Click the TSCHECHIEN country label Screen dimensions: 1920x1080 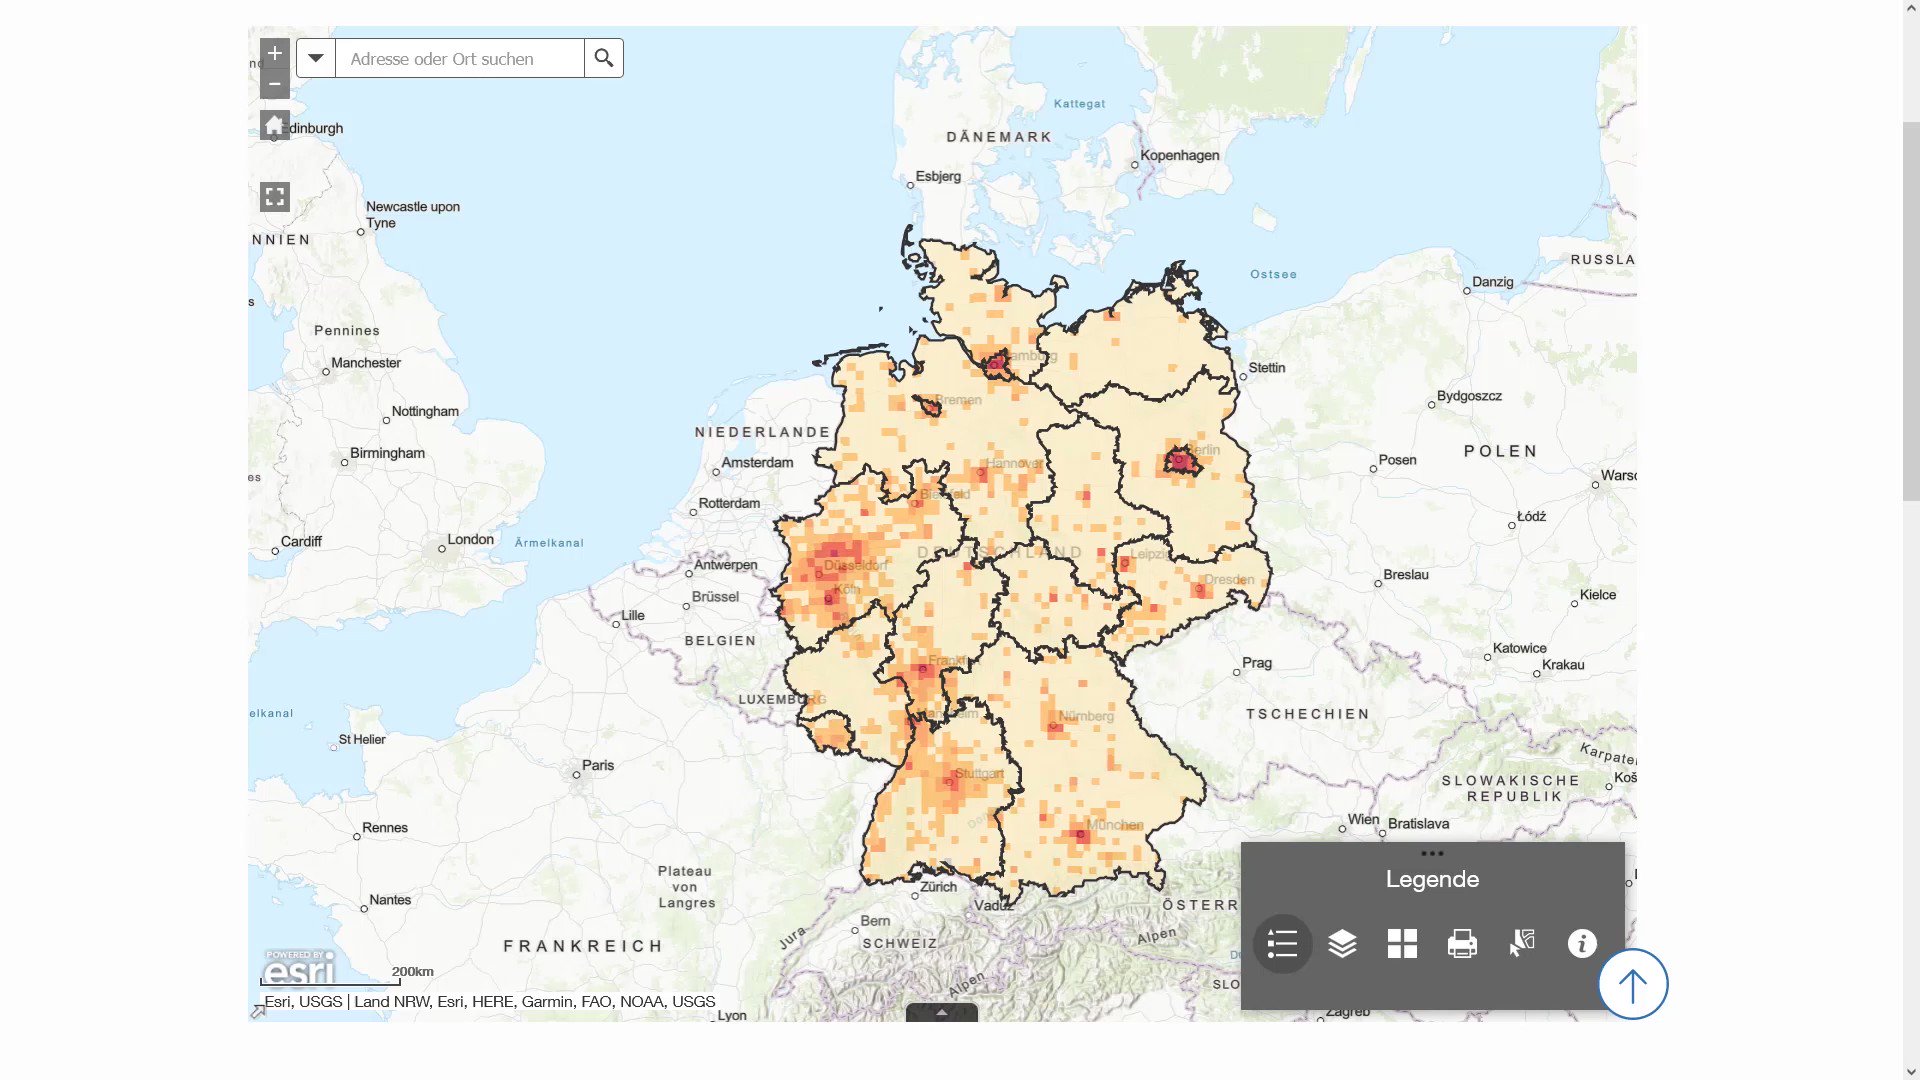tap(1308, 714)
